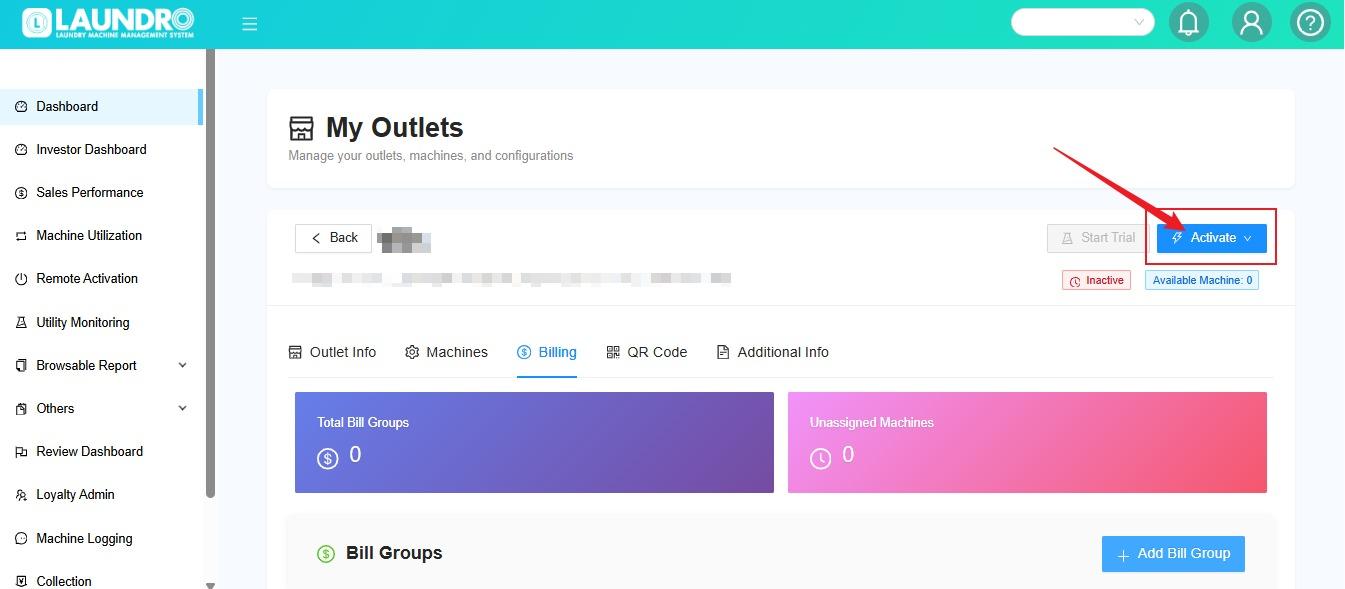Screen dimensions: 1345x589
Task: Click the Unassigned Machines card
Action: click(1027, 442)
